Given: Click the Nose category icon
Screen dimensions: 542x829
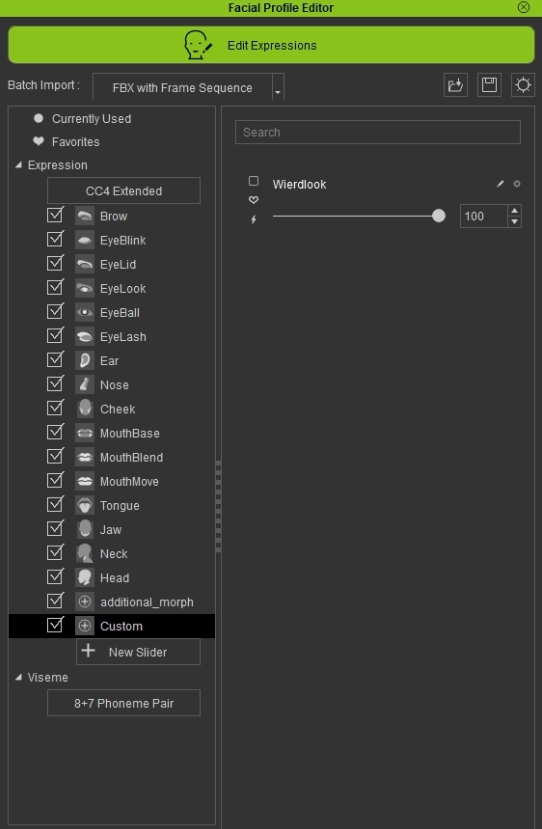Looking at the screenshot, I should click(x=85, y=384).
